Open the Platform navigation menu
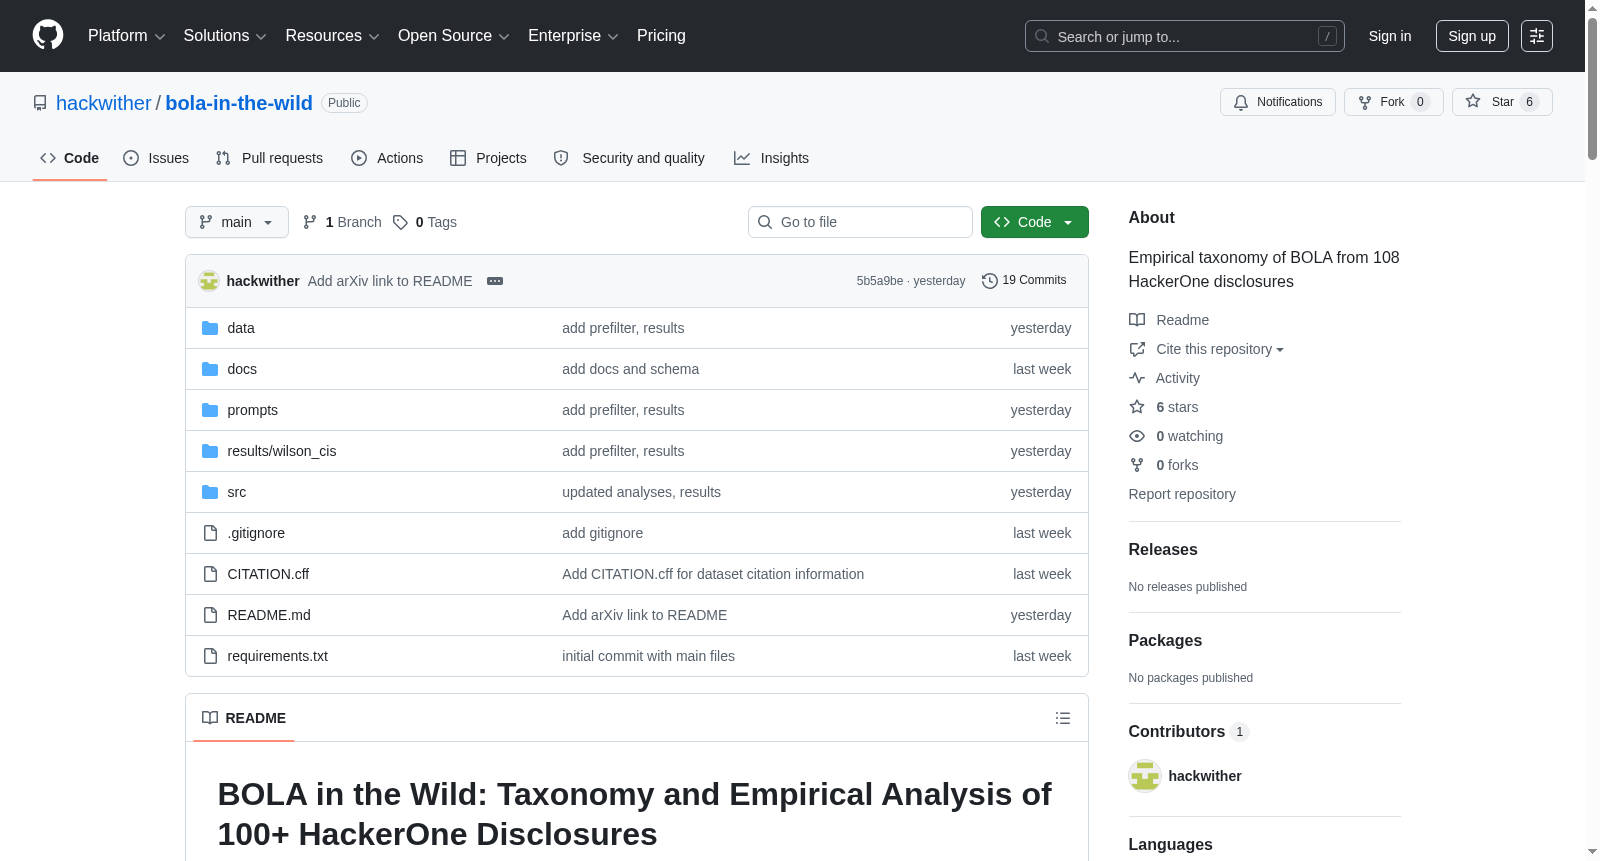 click(126, 36)
